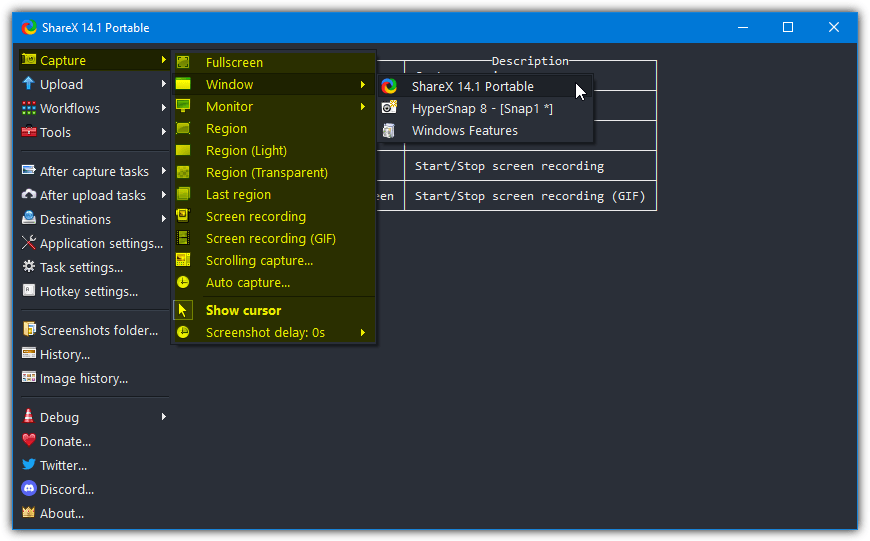
Task: Open Hotkey settings...
Action: [x=93, y=291]
